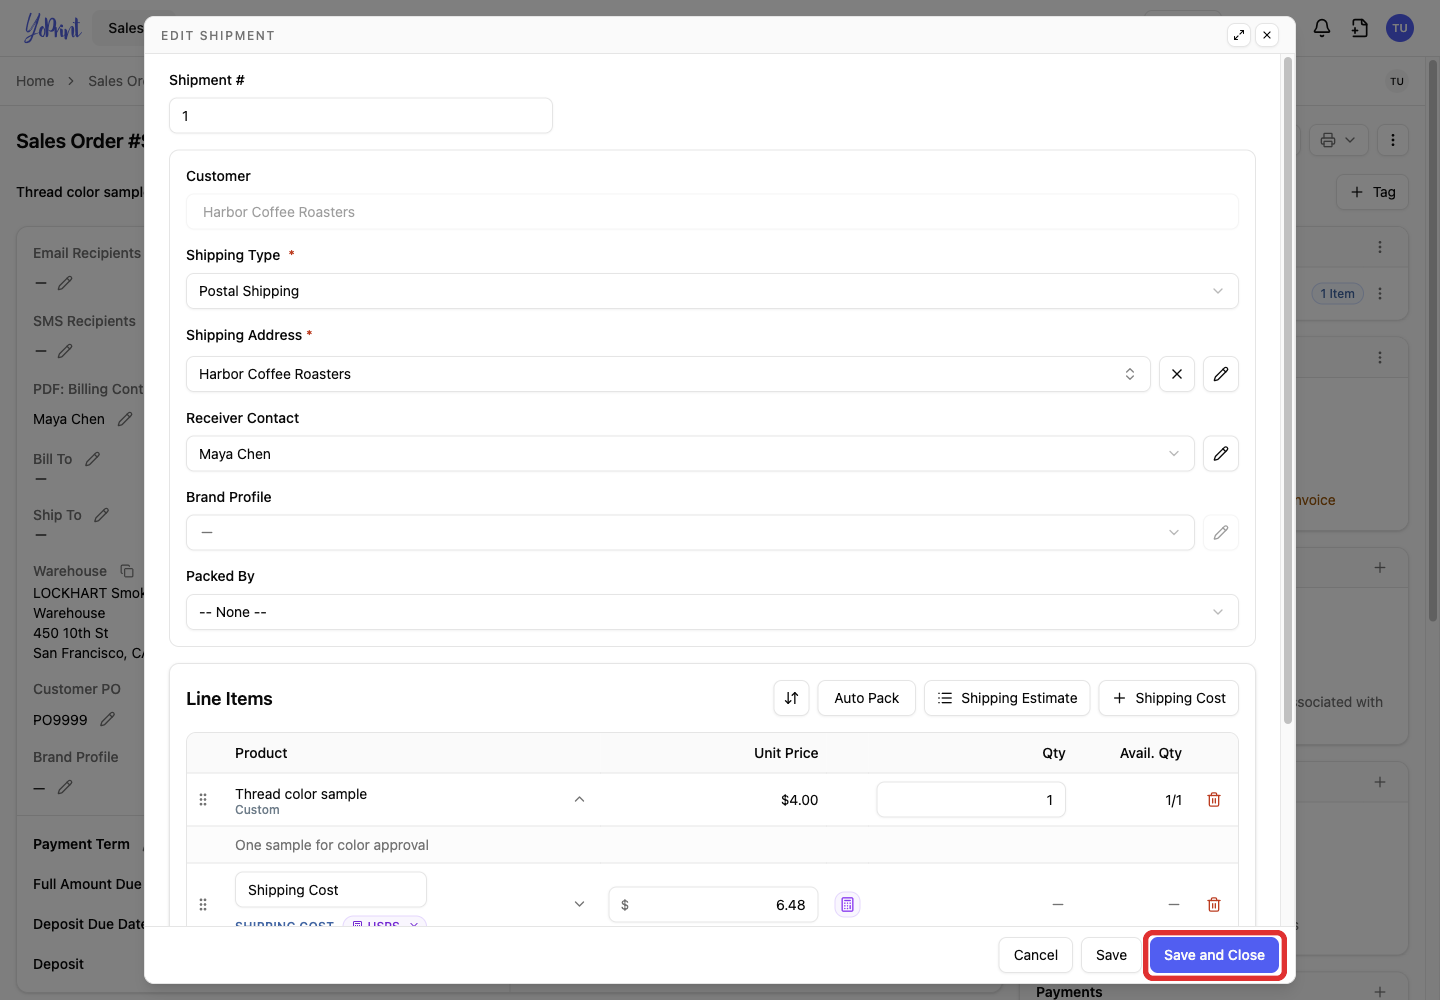The height and width of the screenshot is (1000, 1440).
Task: Open the notifications bell
Action: [x=1322, y=28]
